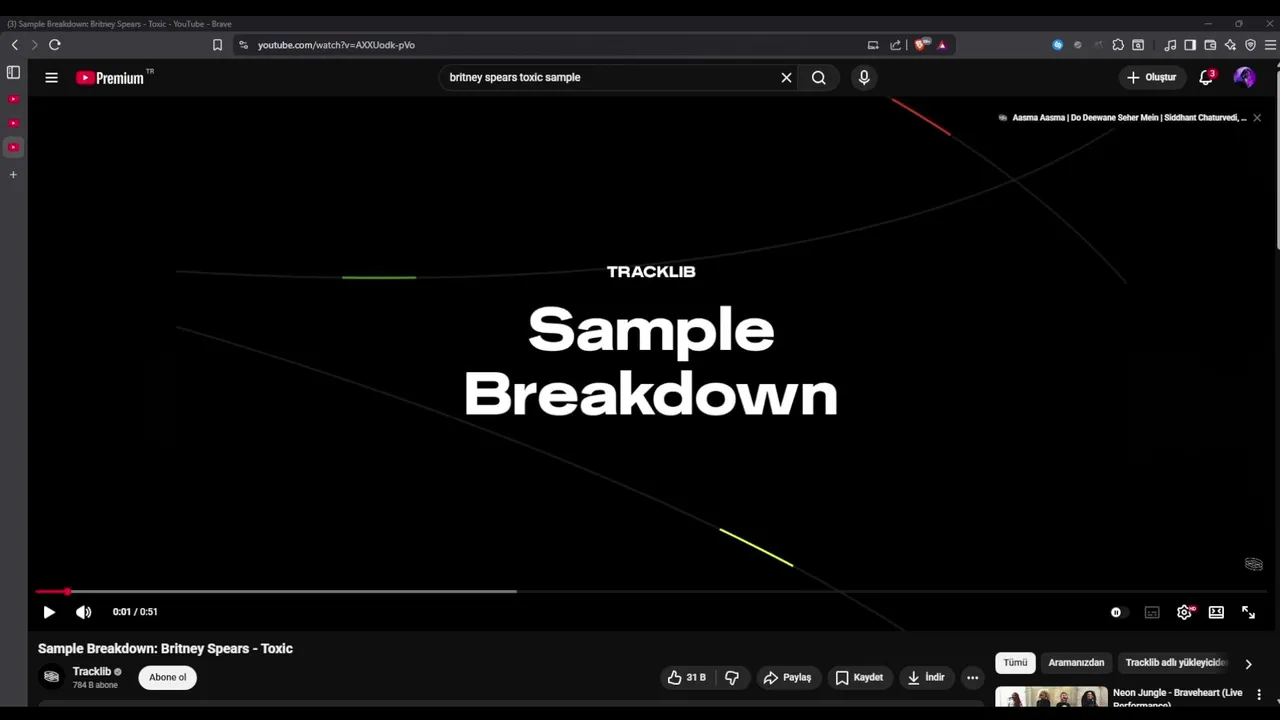
Task: Open the YouTube hamburger guide menu
Action: point(51,77)
